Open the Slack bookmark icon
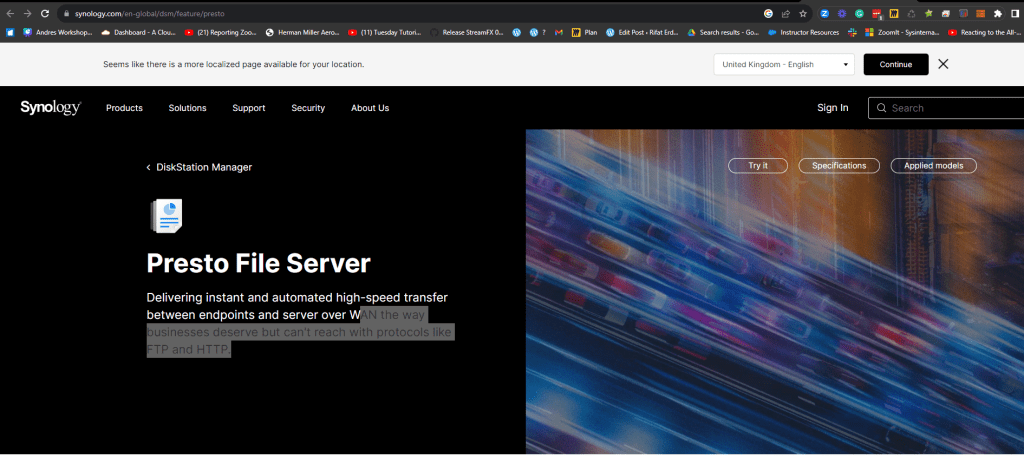Image resolution: width=1024 pixels, height=464 pixels. (852, 32)
